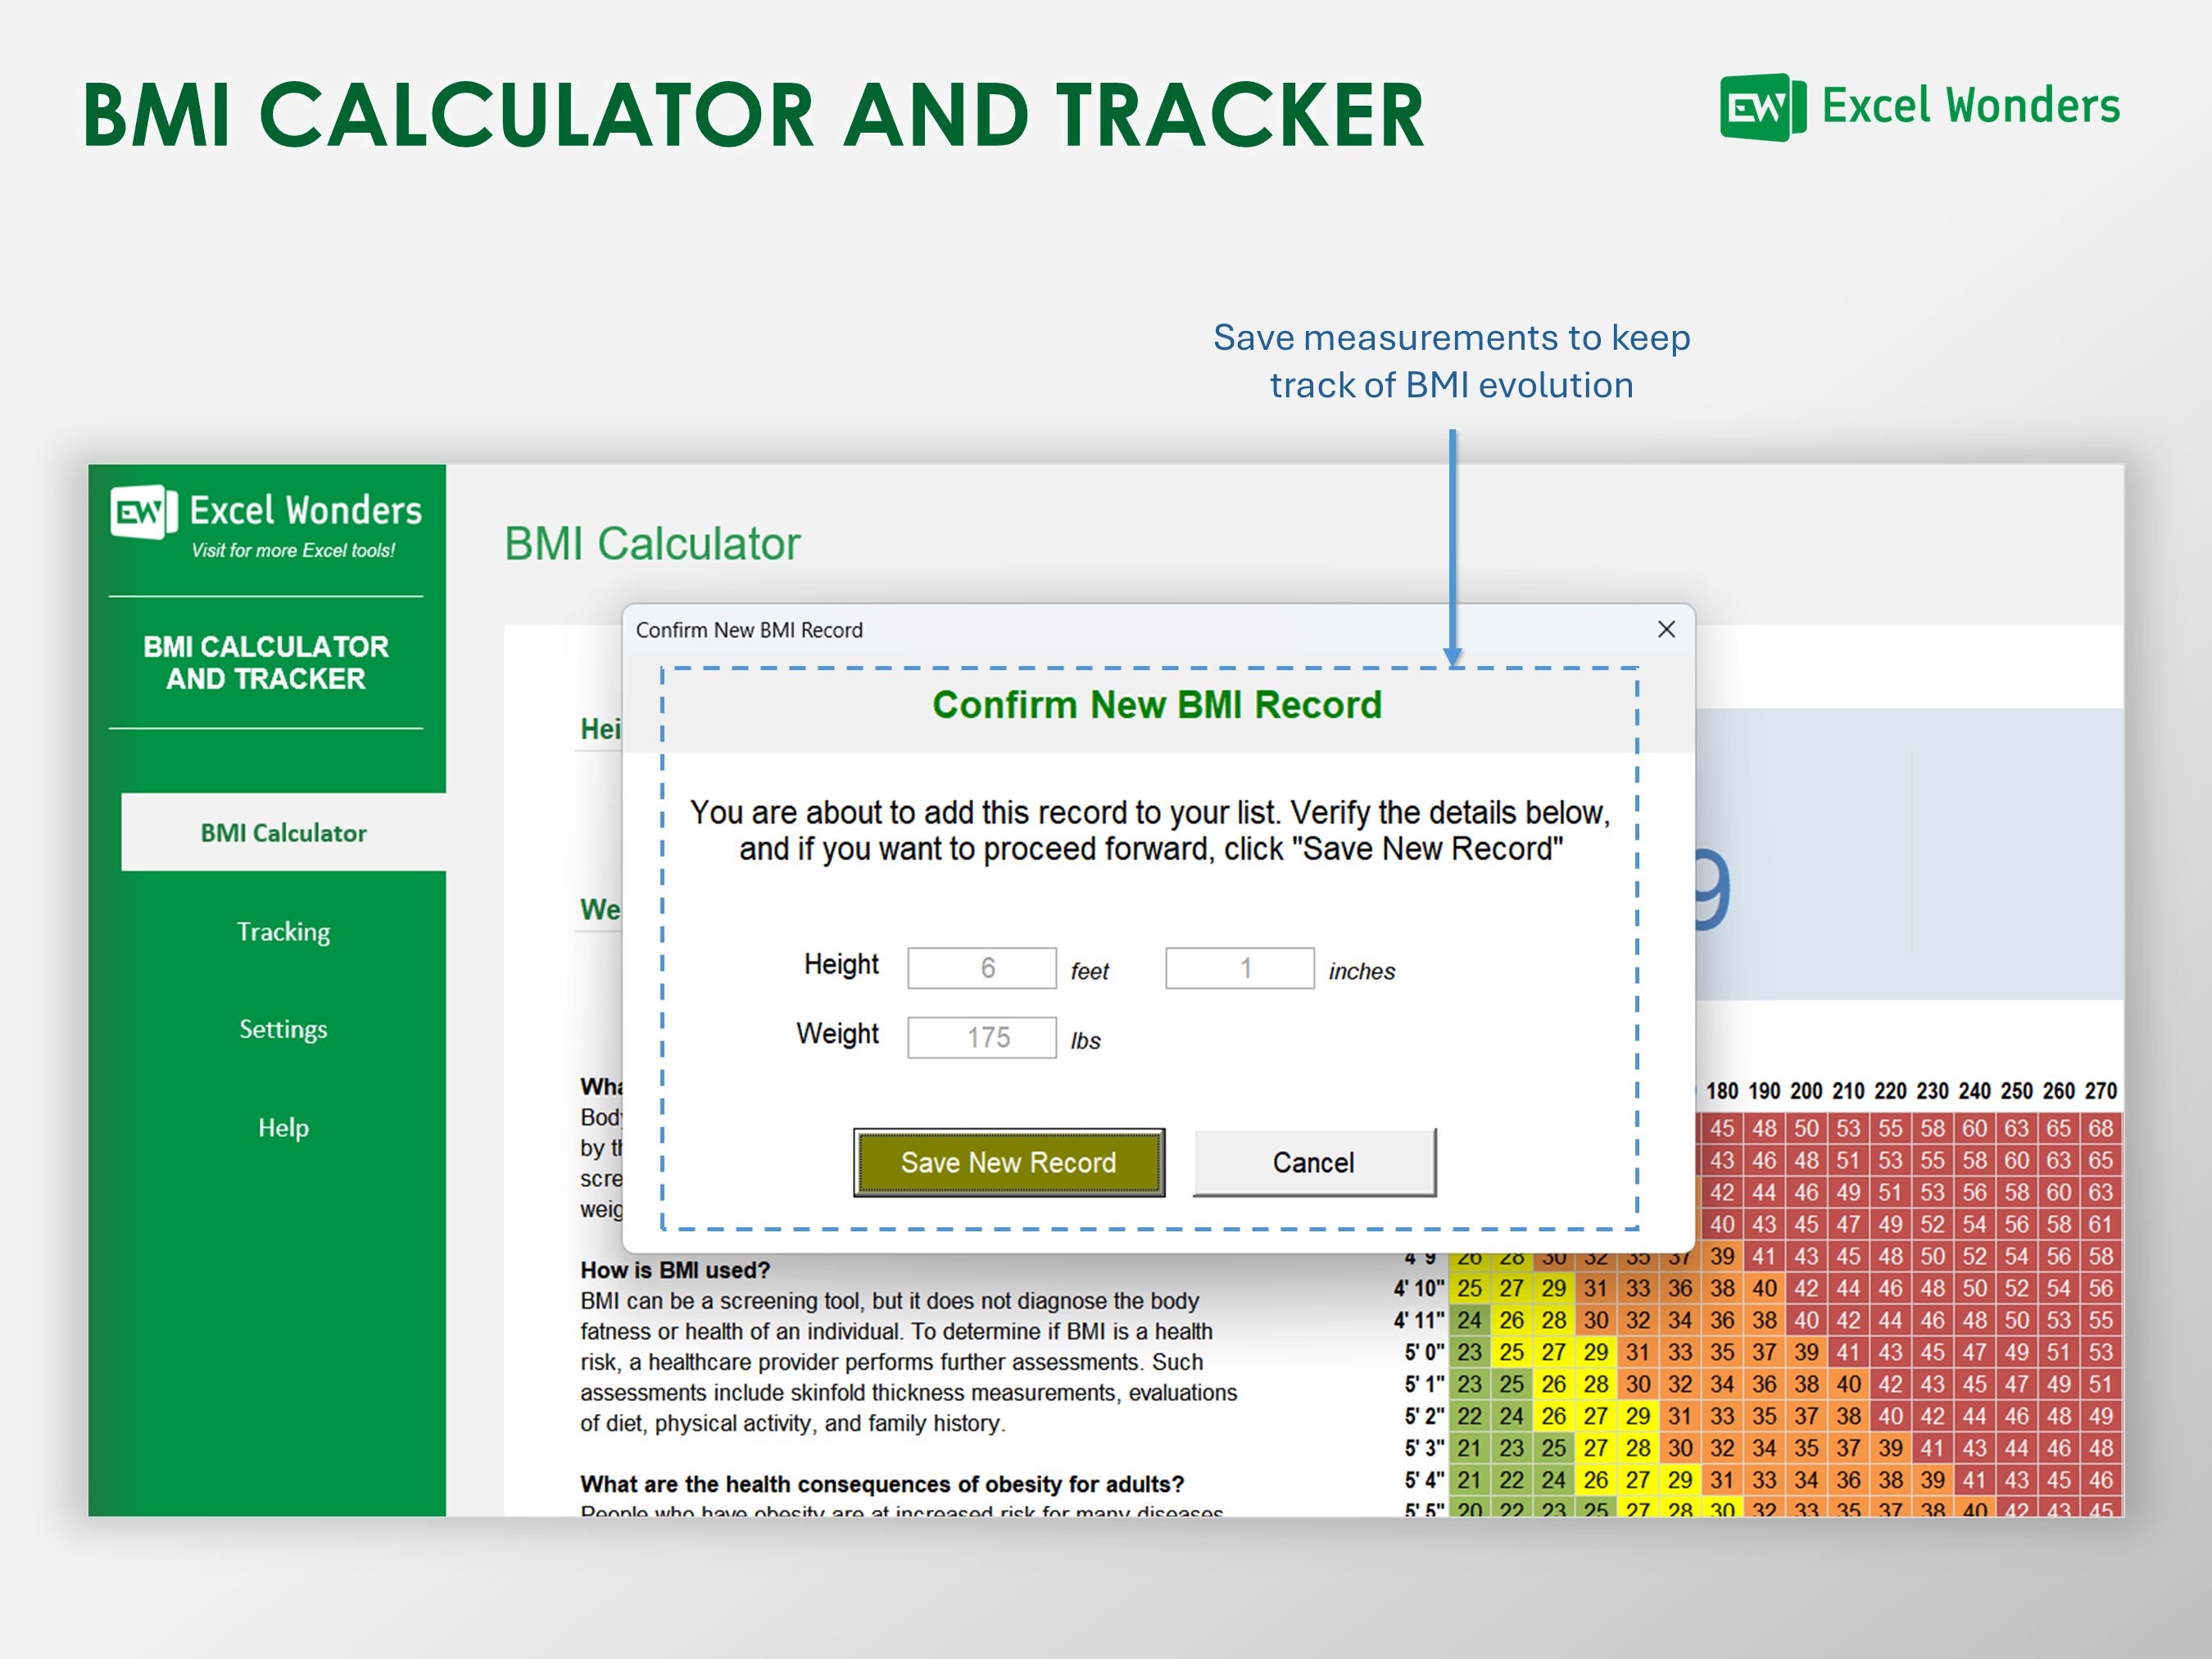This screenshot has width=2212, height=1659.
Task: Select the BMI Calculator sidebar item
Action: point(283,831)
